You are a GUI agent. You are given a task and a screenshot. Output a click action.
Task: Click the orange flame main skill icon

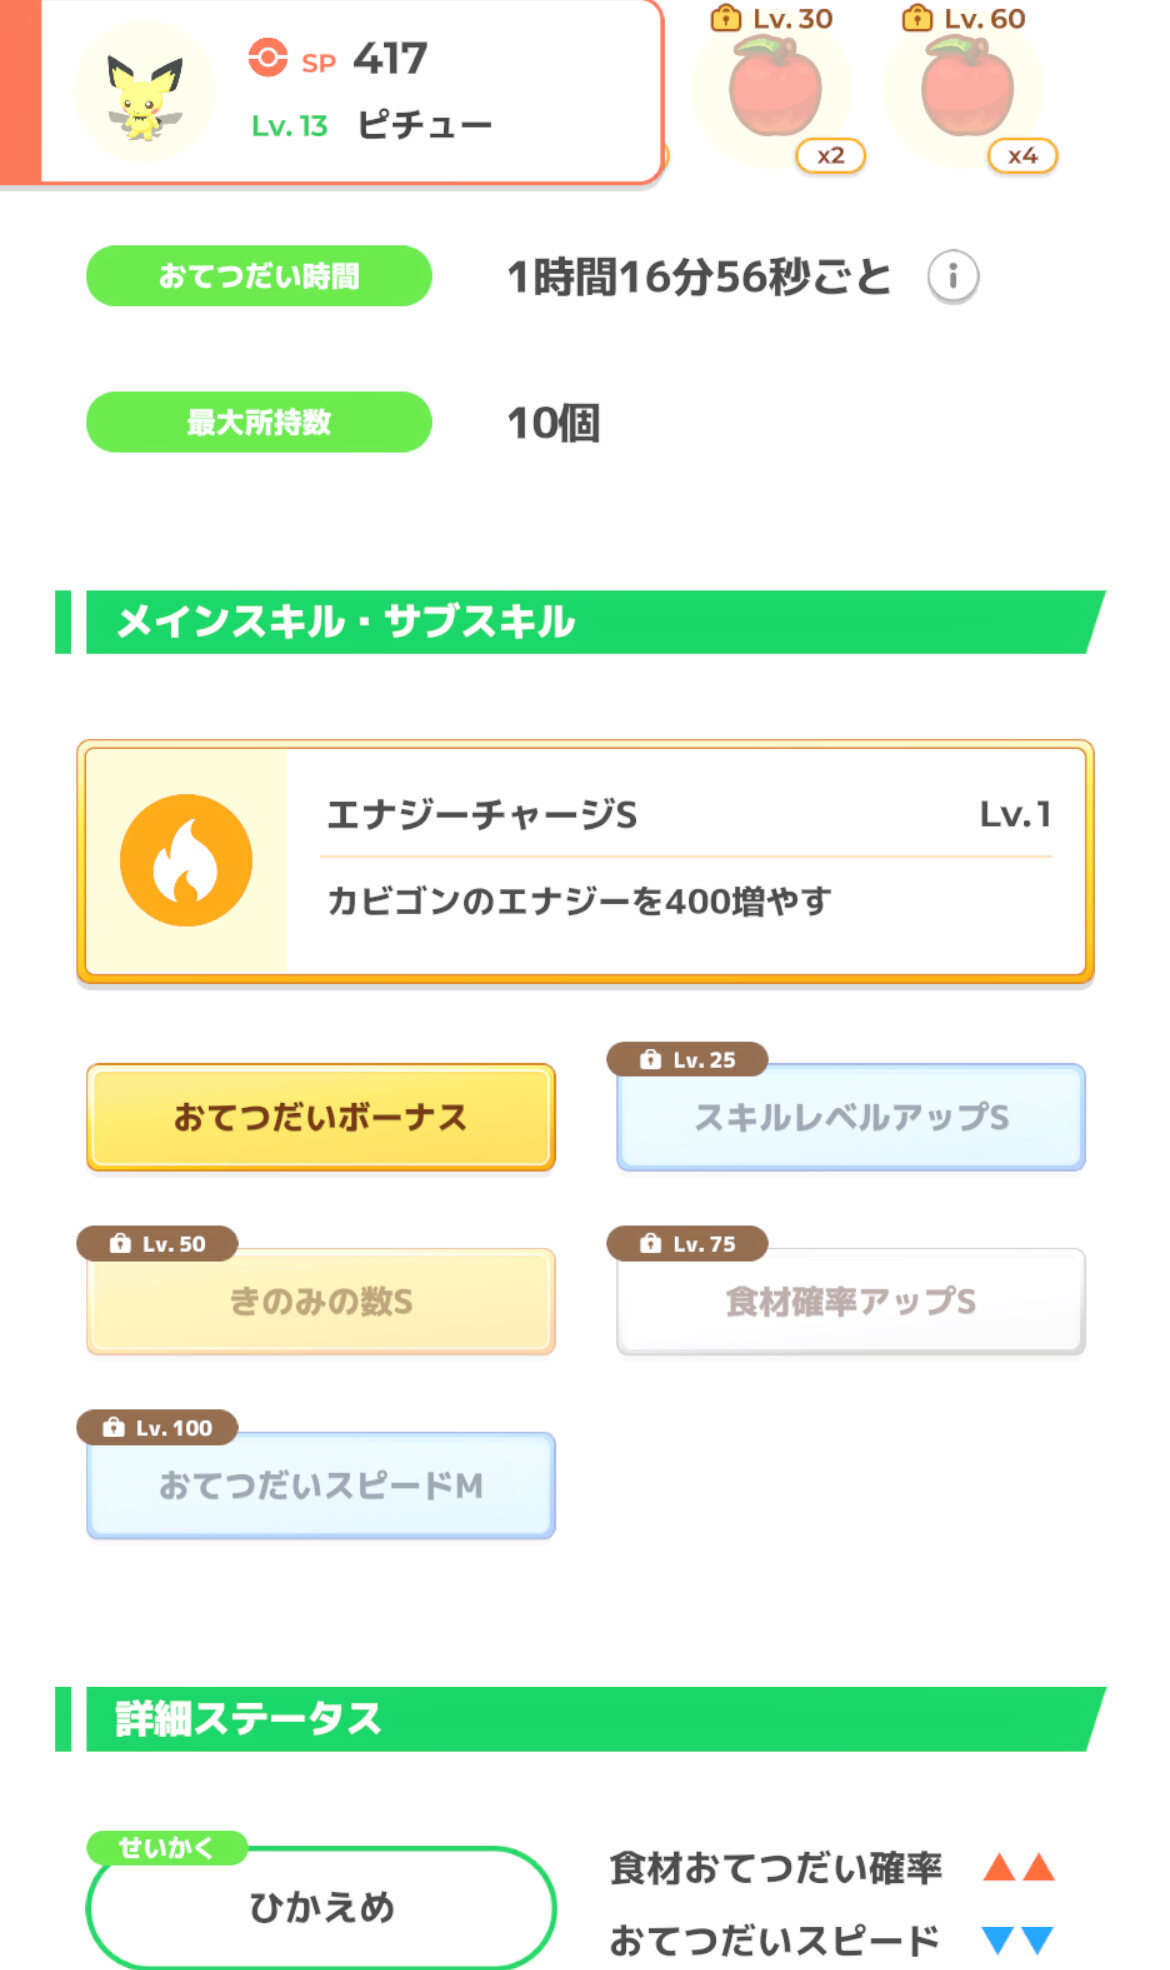click(186, 860)
